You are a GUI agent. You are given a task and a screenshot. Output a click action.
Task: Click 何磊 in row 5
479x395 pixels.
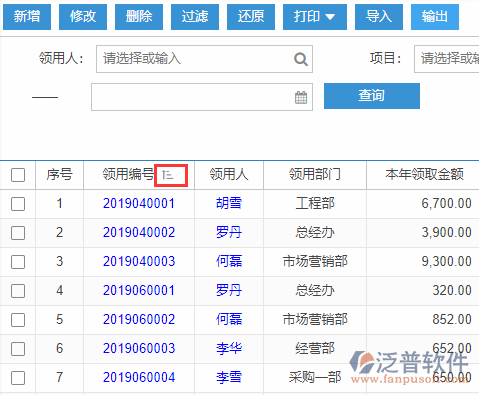(229, 319)
